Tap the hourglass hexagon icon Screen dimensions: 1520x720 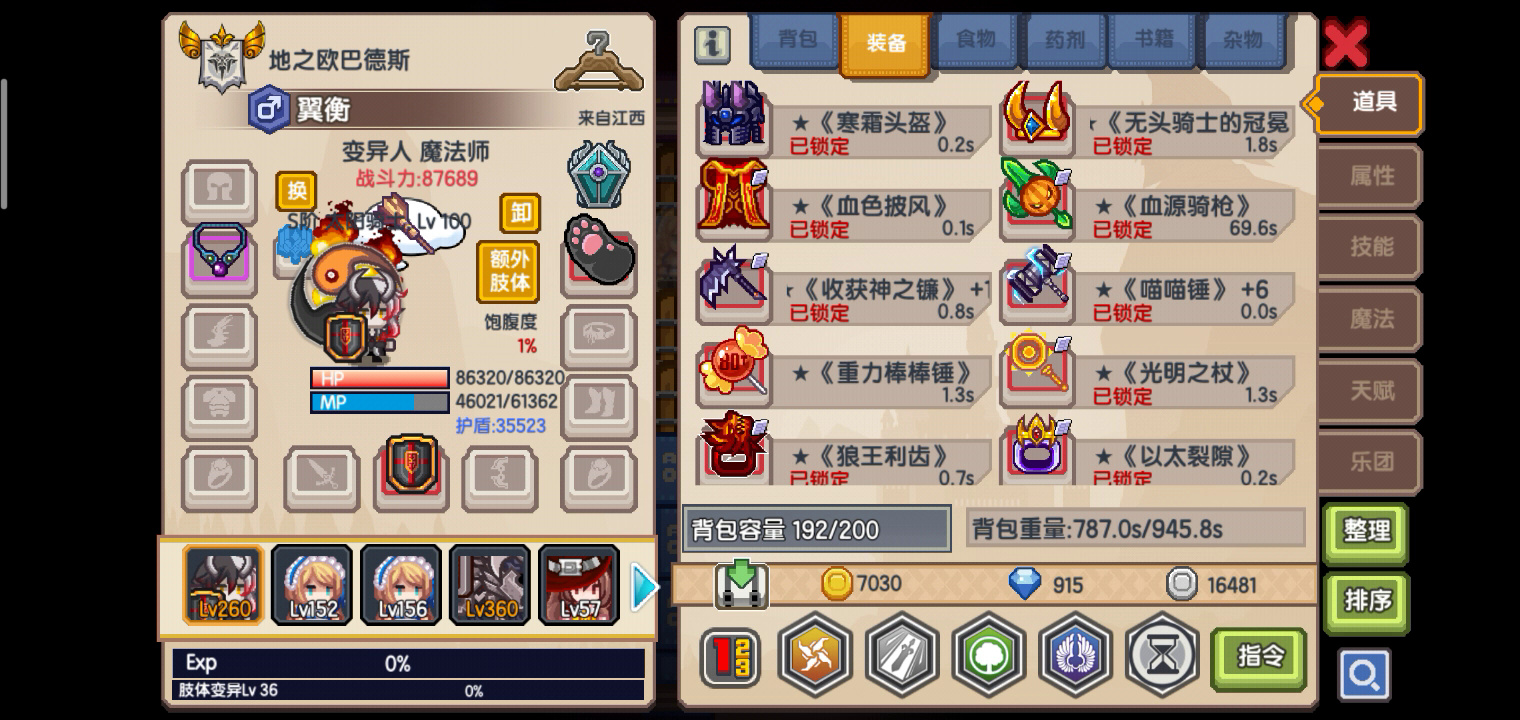point(1163,655)
